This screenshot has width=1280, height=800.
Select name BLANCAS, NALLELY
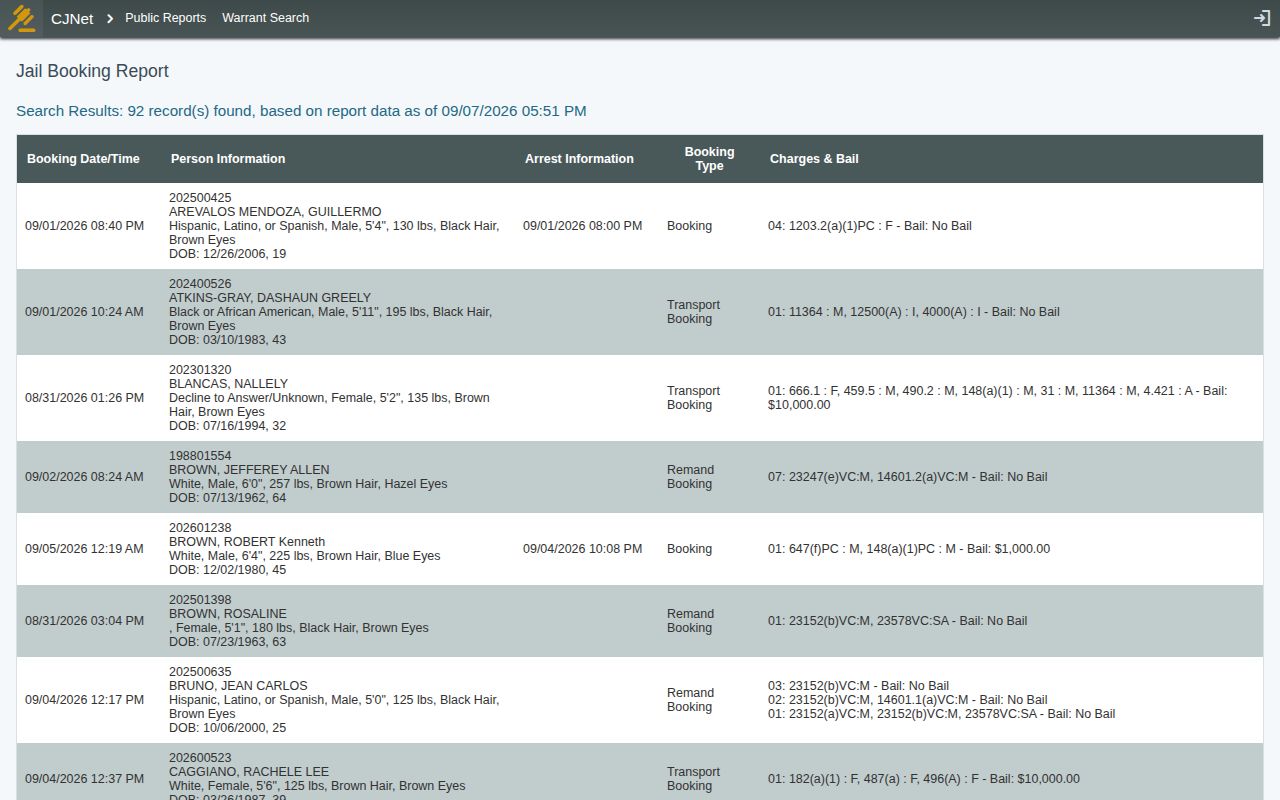(x=228, y=384)
